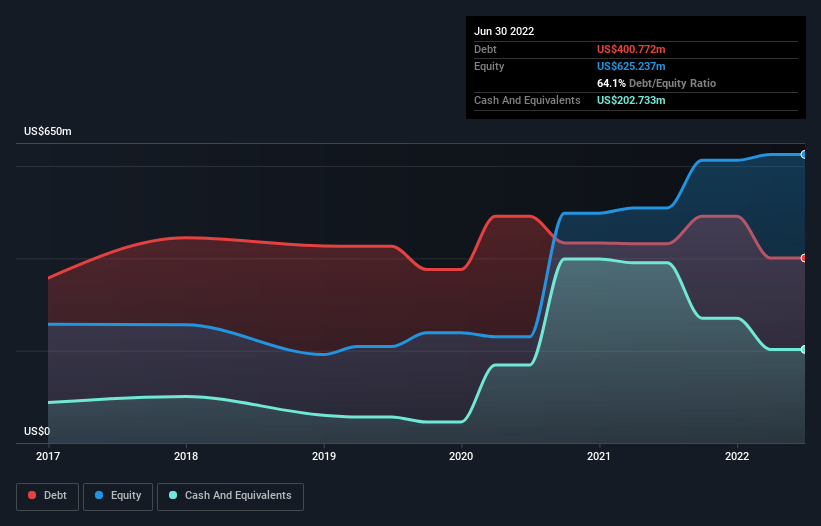Viewport: 821px width, 526px height.
Task: Click the blue dot in Equity legend
Action: (x=99, y=495)
